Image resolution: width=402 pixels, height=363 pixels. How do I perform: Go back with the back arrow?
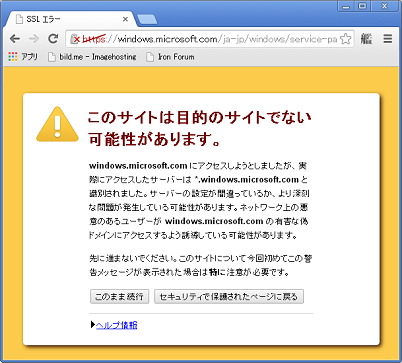(x=15, y=39)
